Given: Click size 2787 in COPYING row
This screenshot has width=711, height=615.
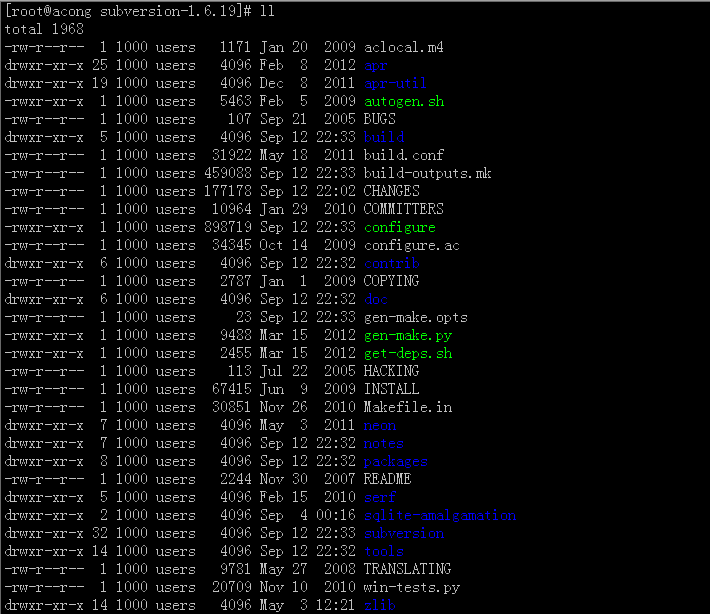Looking at the screenshot, I should 236,281.
